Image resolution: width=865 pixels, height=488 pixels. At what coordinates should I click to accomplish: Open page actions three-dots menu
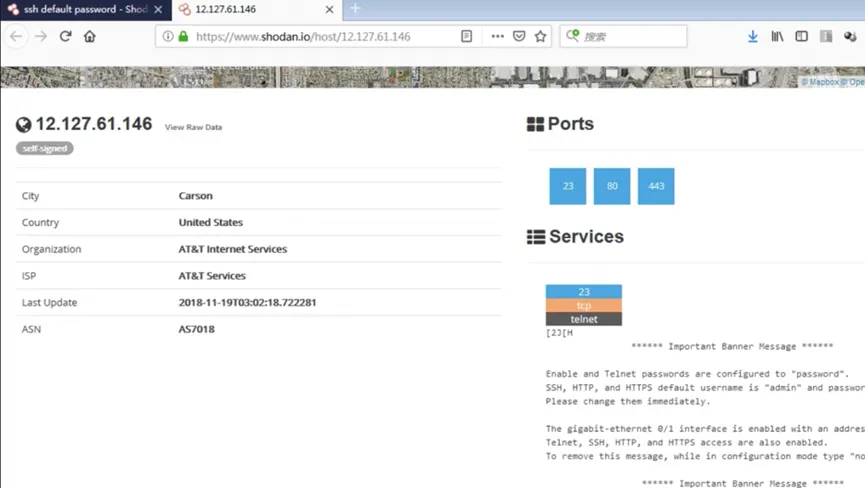497,36
